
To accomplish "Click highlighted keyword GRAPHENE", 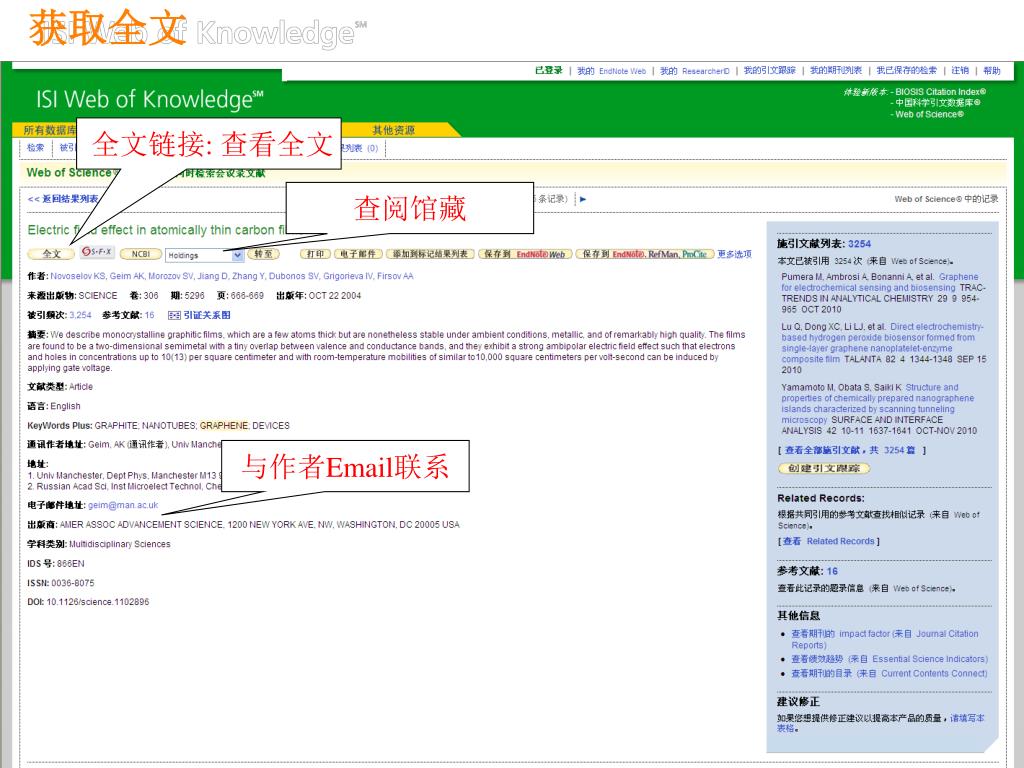I will [x=224, y=425].
